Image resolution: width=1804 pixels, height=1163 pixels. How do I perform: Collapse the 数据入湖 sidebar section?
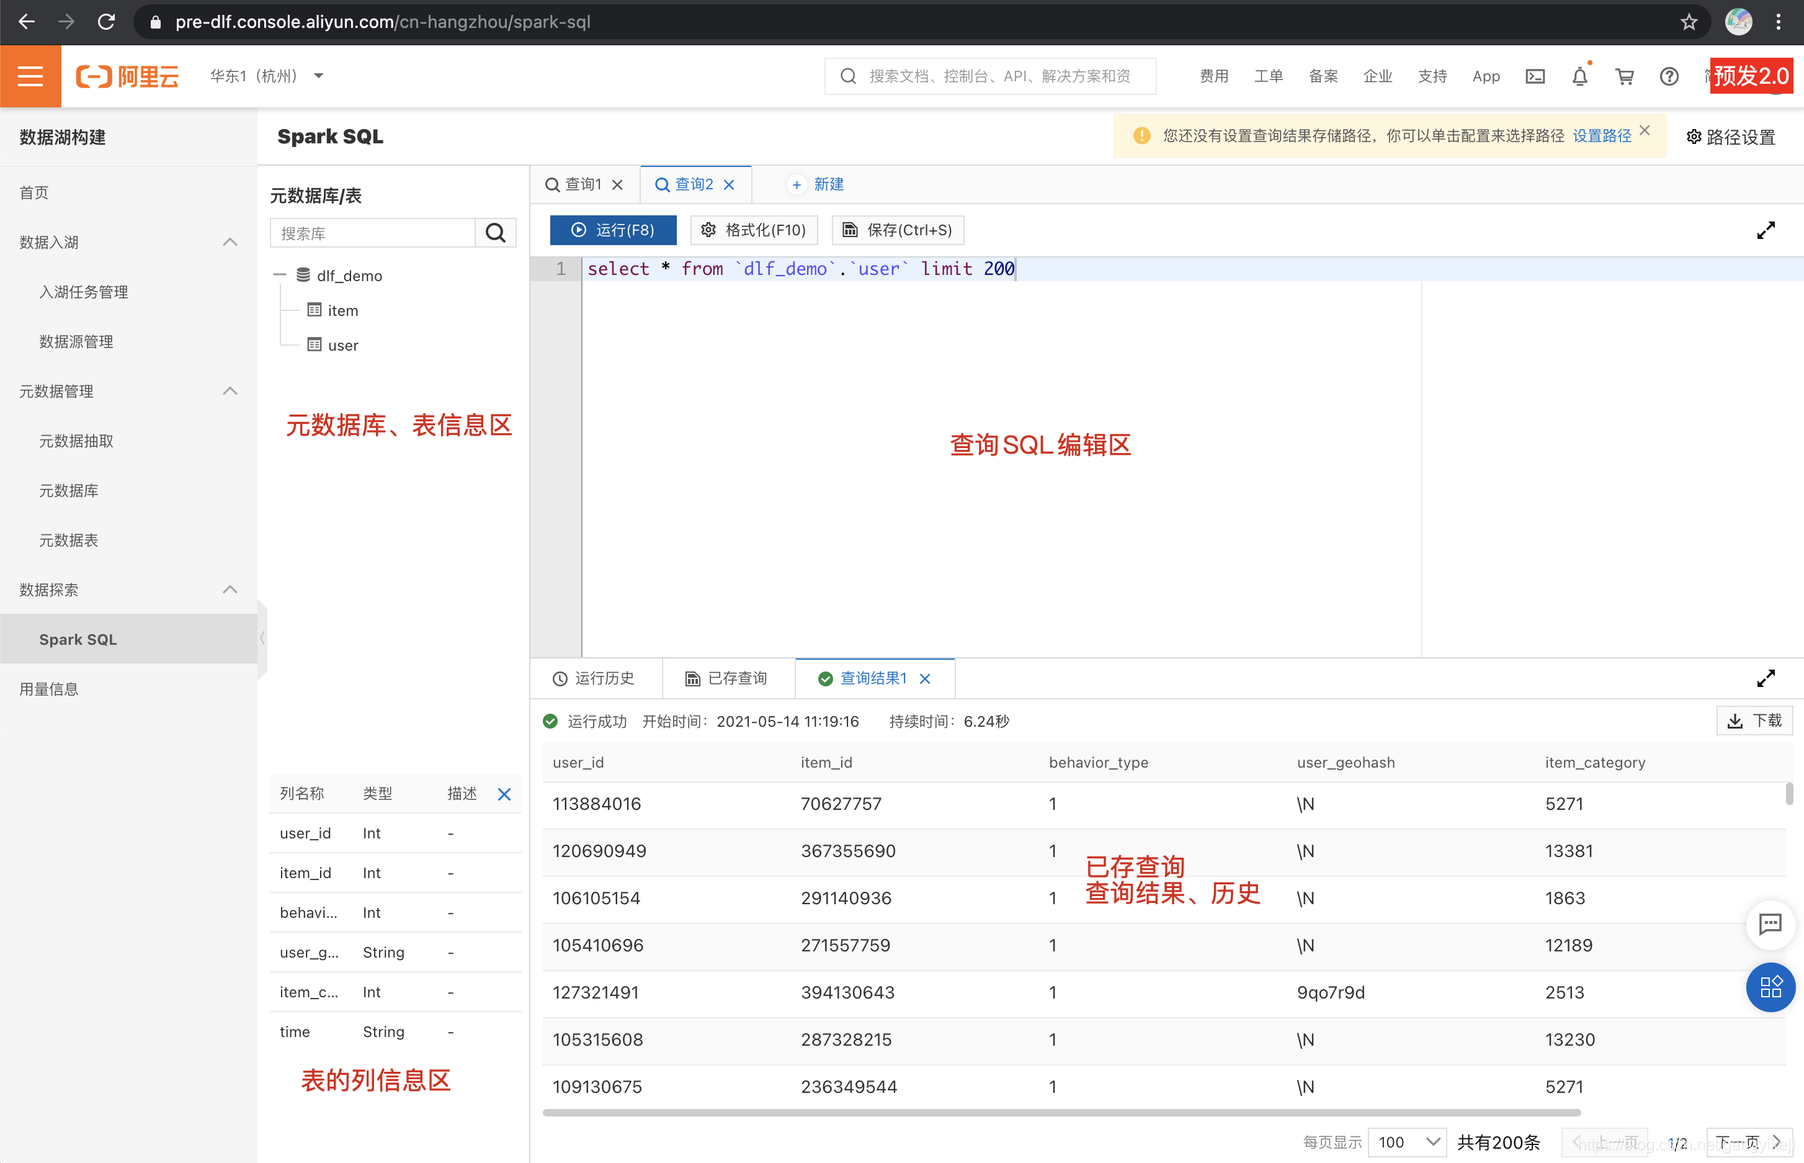click(x=230, y=241)
